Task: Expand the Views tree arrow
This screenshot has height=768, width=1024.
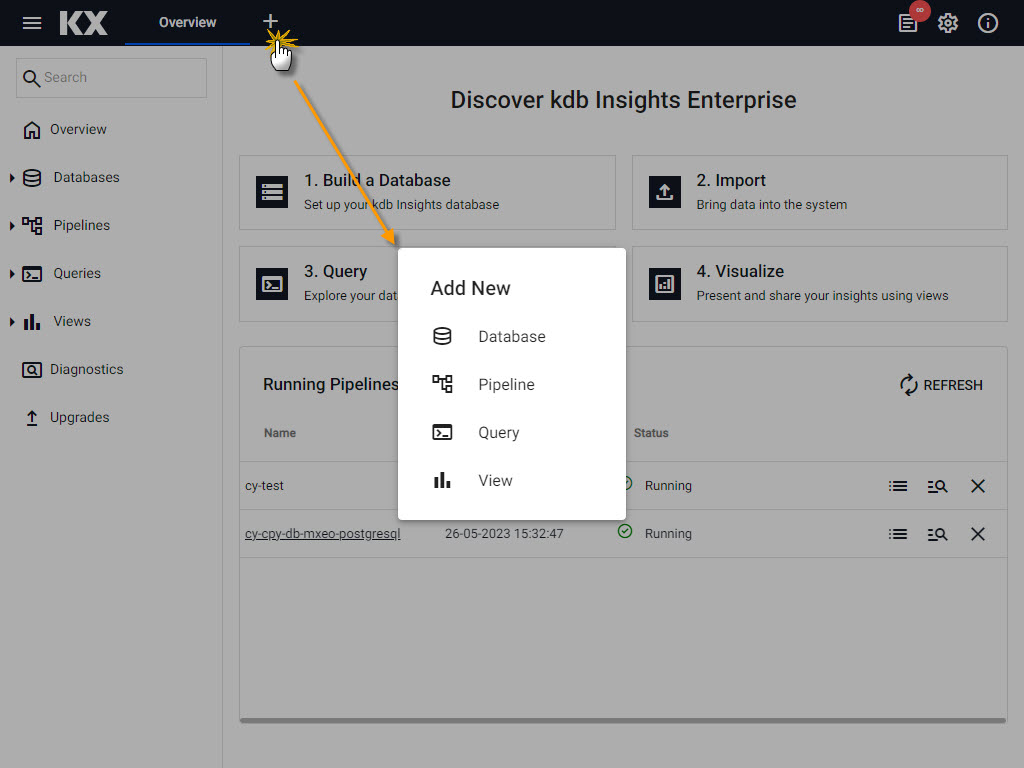Action: tap(12, 321)
